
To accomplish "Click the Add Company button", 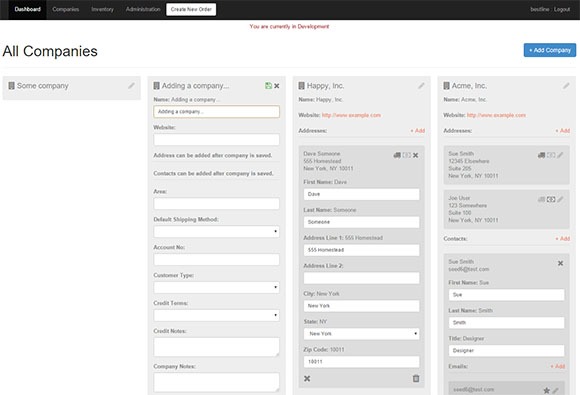I will pos(550,50).
